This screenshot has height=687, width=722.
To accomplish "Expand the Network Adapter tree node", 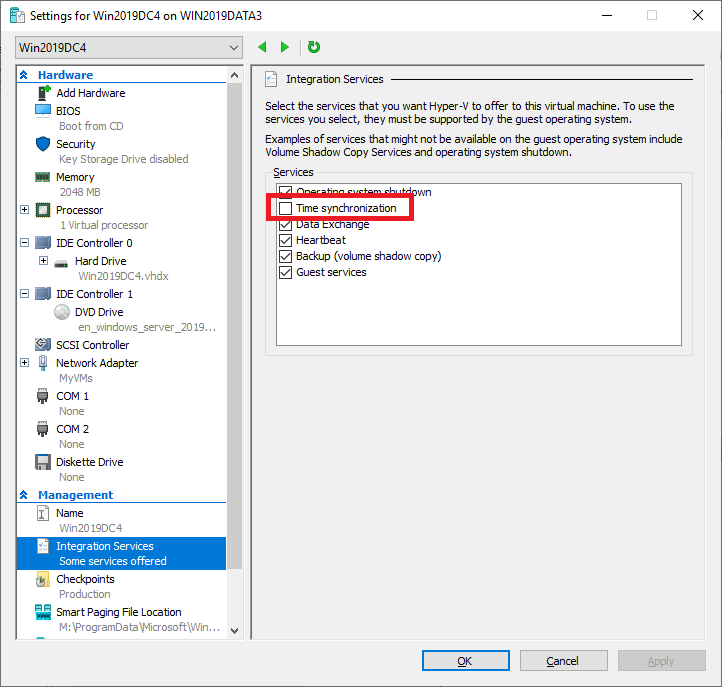I will coord(24,363).
